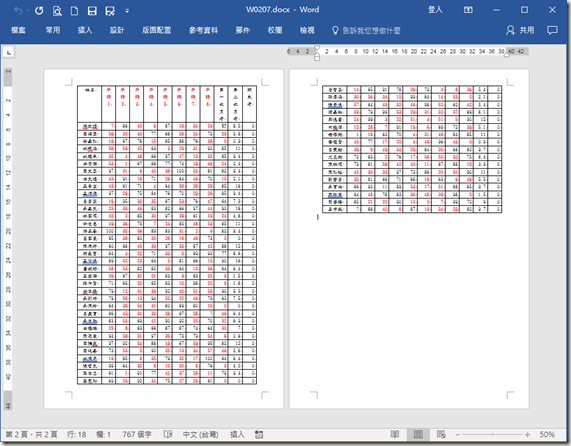Click the zoom in plus button
This screenshot has height=446, width=571.
527,434
